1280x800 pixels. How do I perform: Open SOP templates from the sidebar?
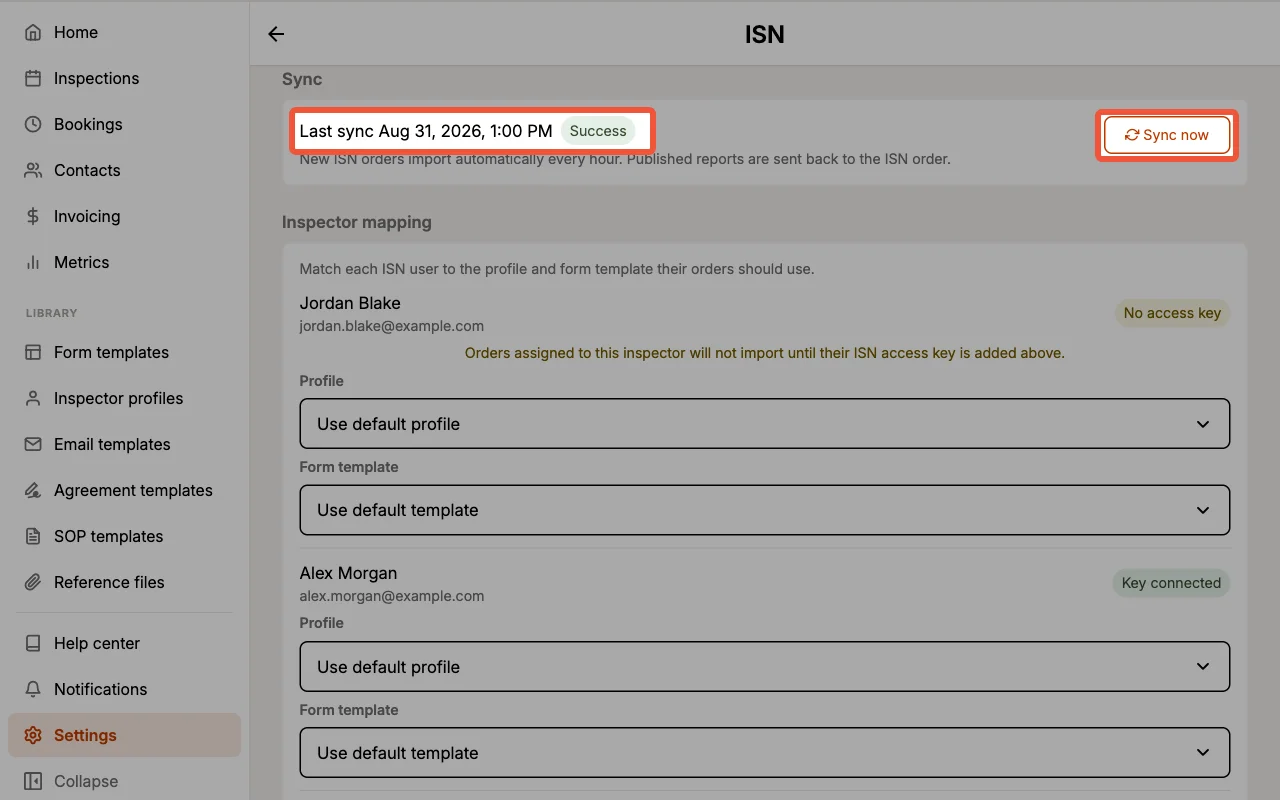point(124,536)
